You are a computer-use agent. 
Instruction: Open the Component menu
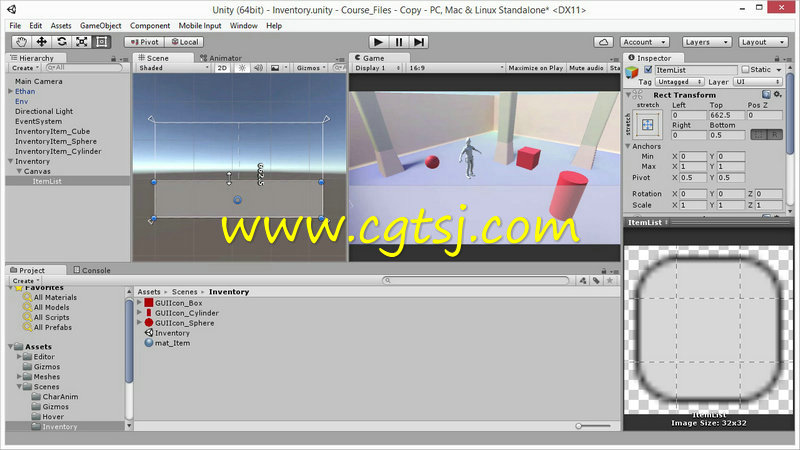[150, 26]
